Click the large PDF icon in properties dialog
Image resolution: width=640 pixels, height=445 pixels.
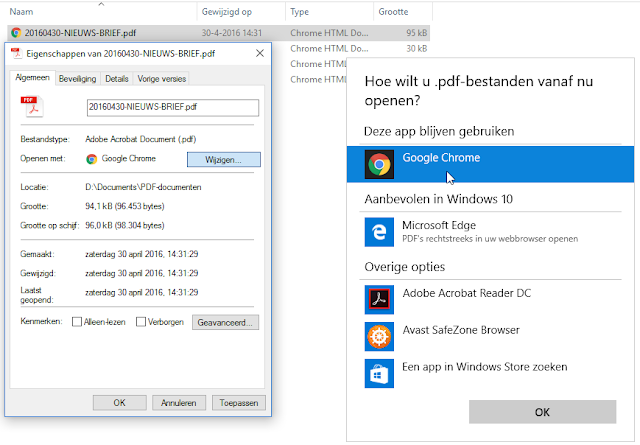pos(32,107)
